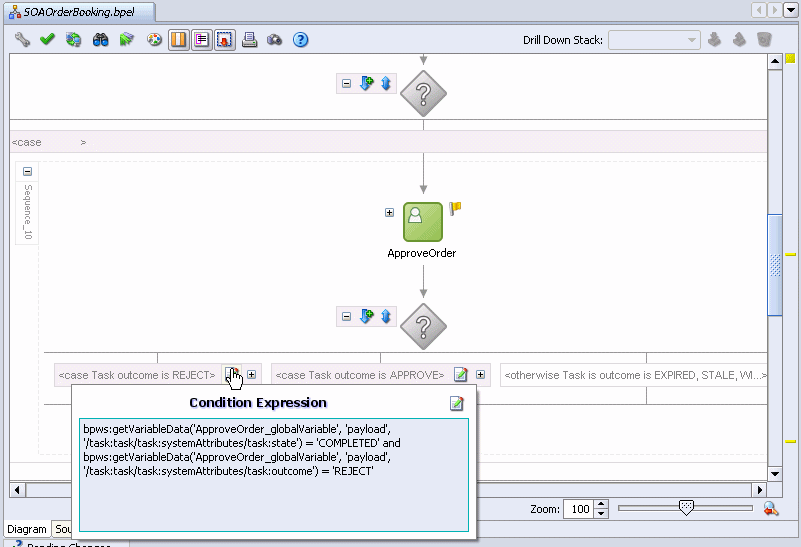Expand the REJECT case plus icon
The image size is (801, 547).
point(251,374)
